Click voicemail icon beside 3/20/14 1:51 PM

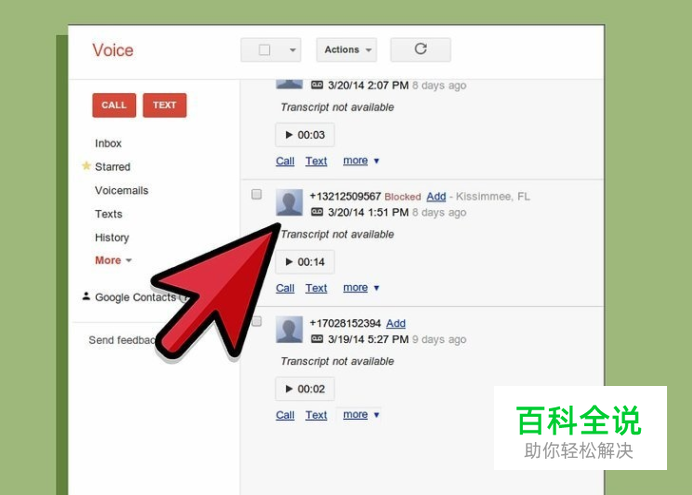pyautogui.click(x=317, y=212)
